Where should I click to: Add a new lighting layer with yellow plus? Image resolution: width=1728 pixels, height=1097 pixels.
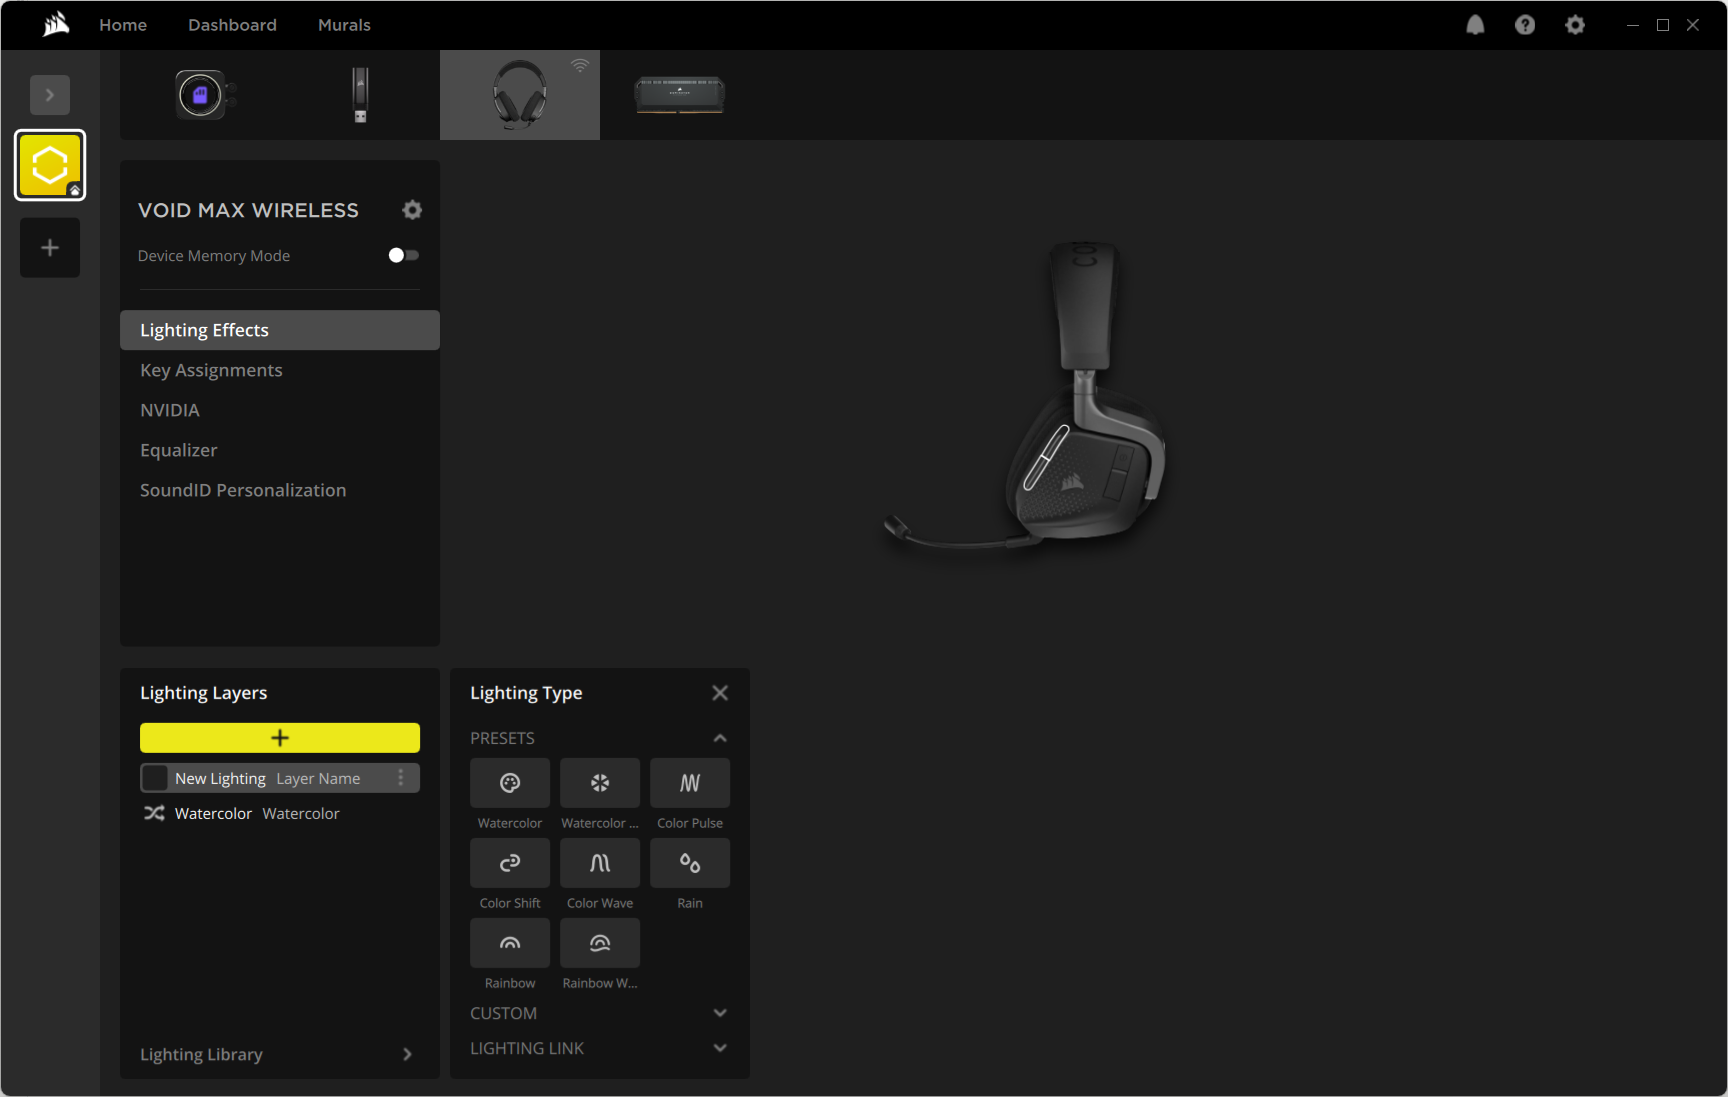(x=280, y=738)
